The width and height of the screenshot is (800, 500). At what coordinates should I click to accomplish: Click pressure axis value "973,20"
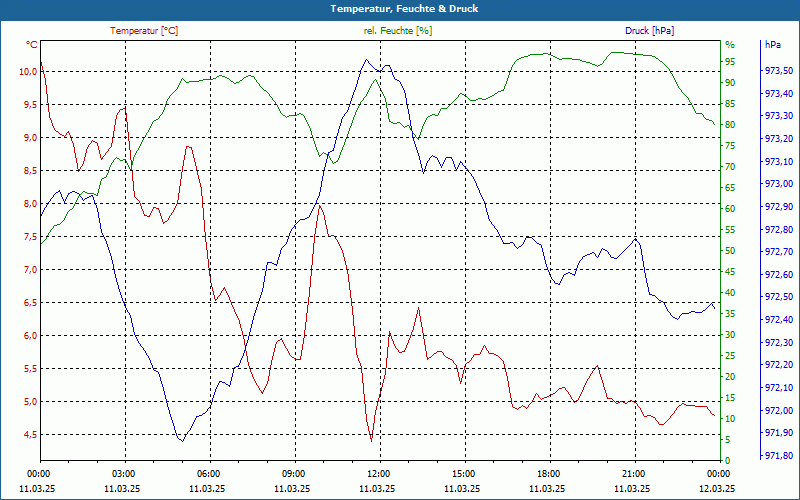point(779,139)
